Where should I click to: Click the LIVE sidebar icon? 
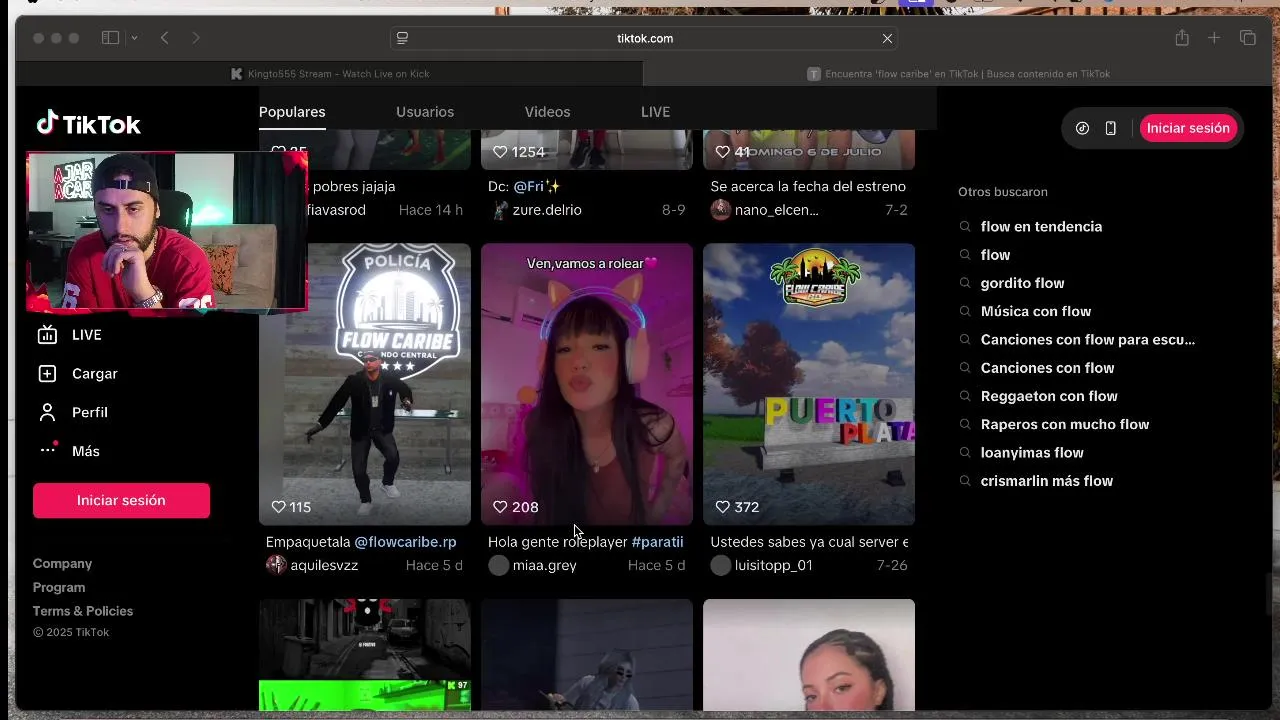(x=47, y=335)
